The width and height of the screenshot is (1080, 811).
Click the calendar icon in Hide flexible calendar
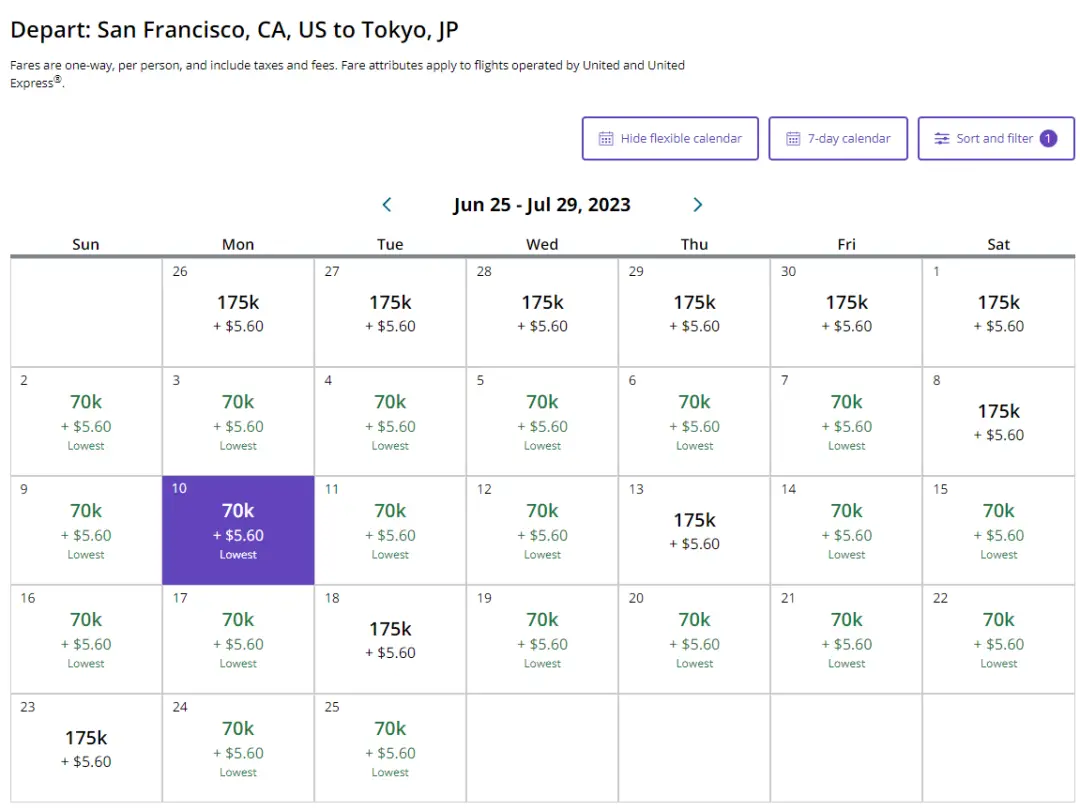(606, 138)
